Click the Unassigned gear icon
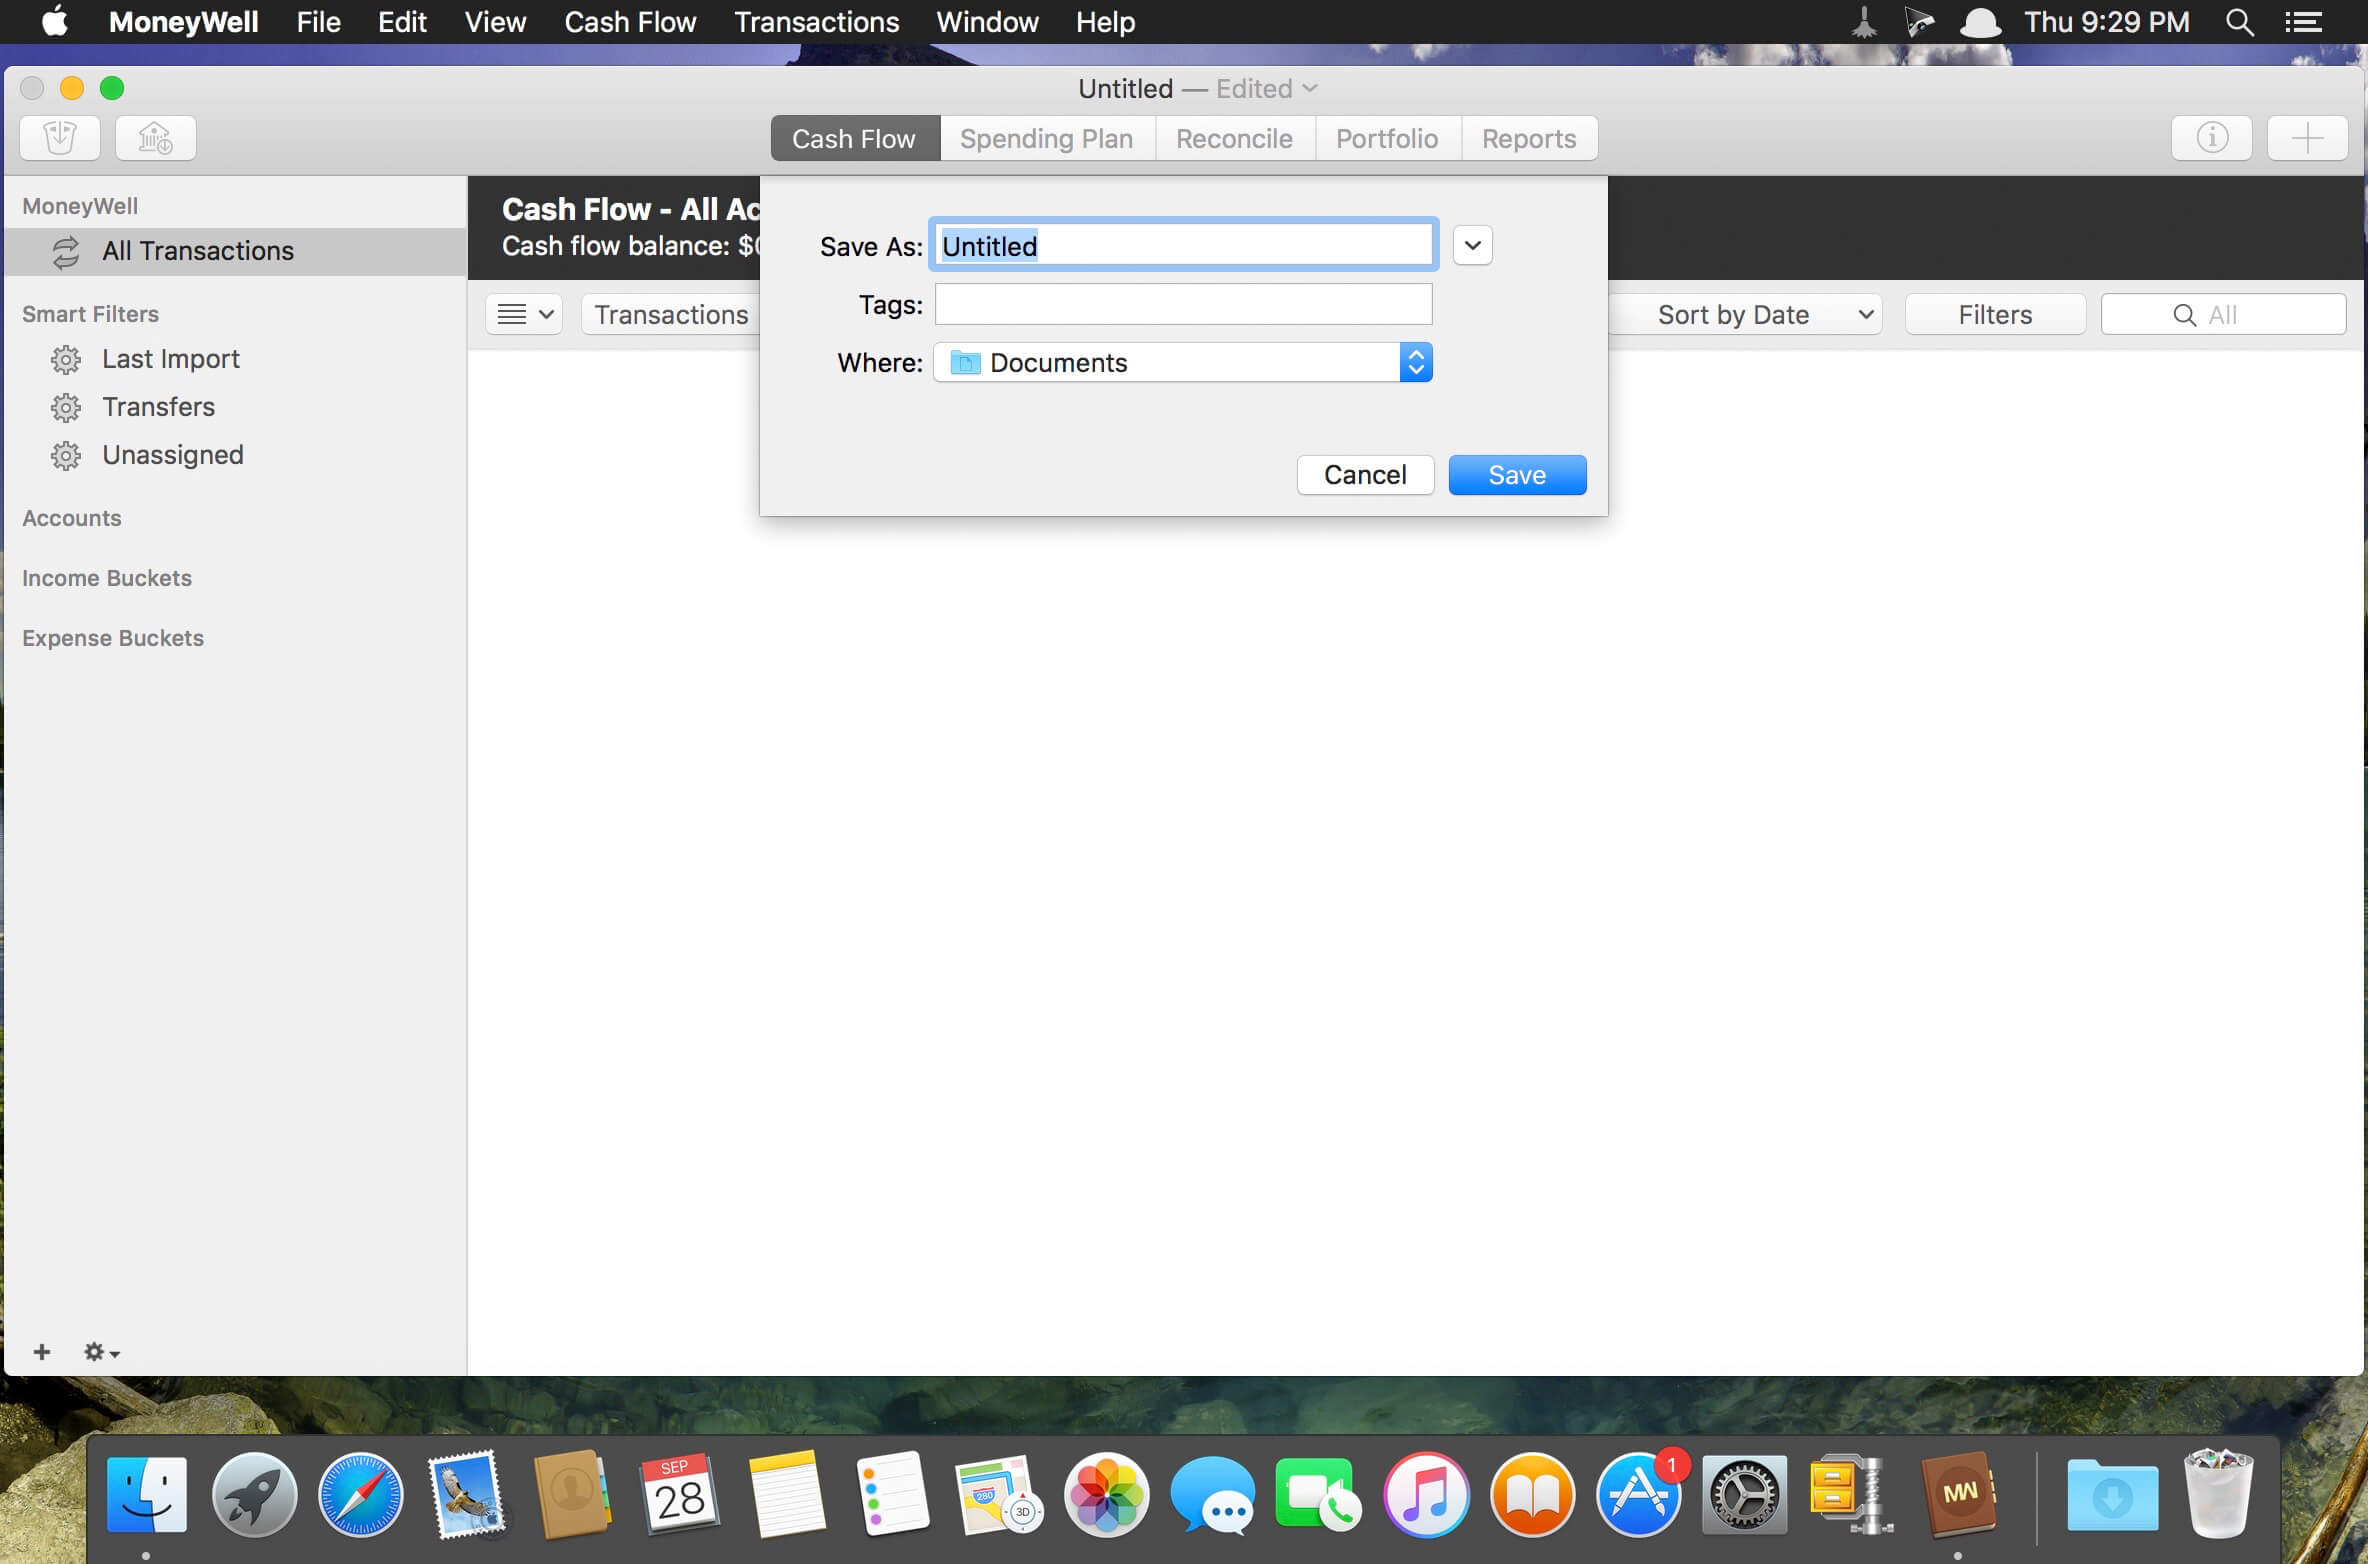Screen dimensions: 2368x1564 coord(66,455)
